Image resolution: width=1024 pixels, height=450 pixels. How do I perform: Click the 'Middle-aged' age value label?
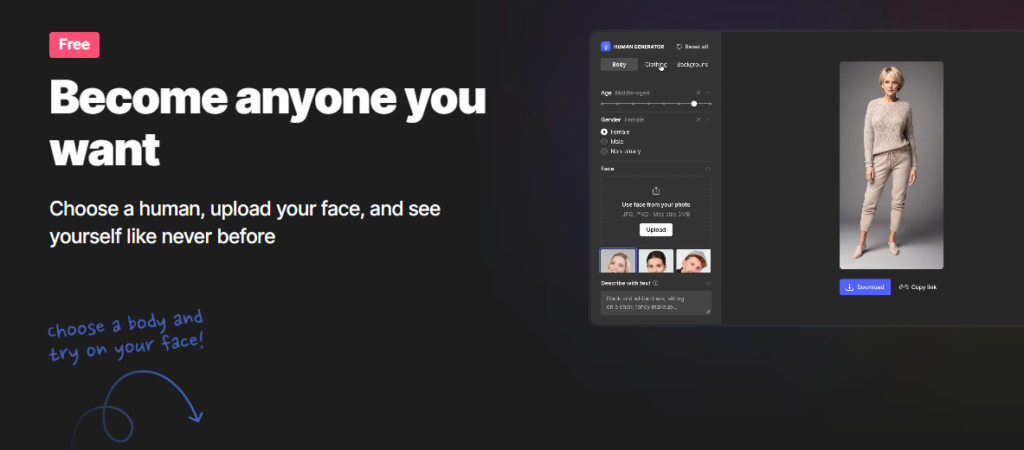632,93
